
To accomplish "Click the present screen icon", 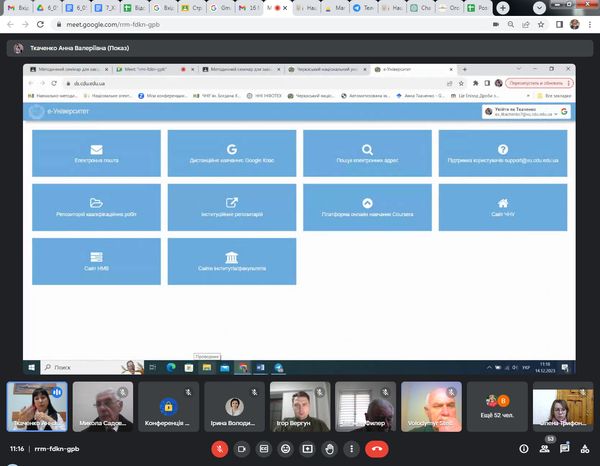I will coord(307,450).
